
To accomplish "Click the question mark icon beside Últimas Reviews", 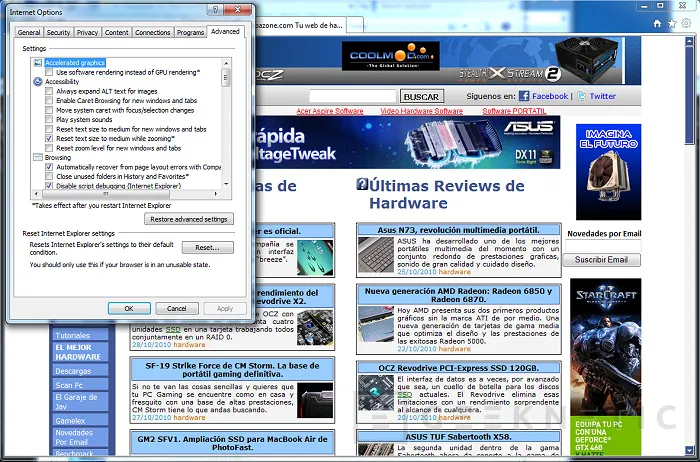I will pyautogui.click(x=362, y=184).
